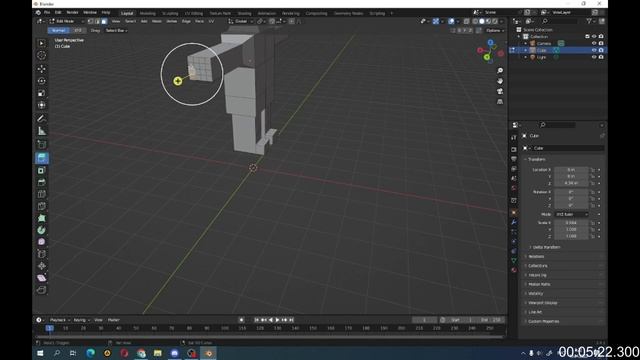Open the Global orientation dropdown
Screen dimensions: 640x360
[x=241, y=21]
